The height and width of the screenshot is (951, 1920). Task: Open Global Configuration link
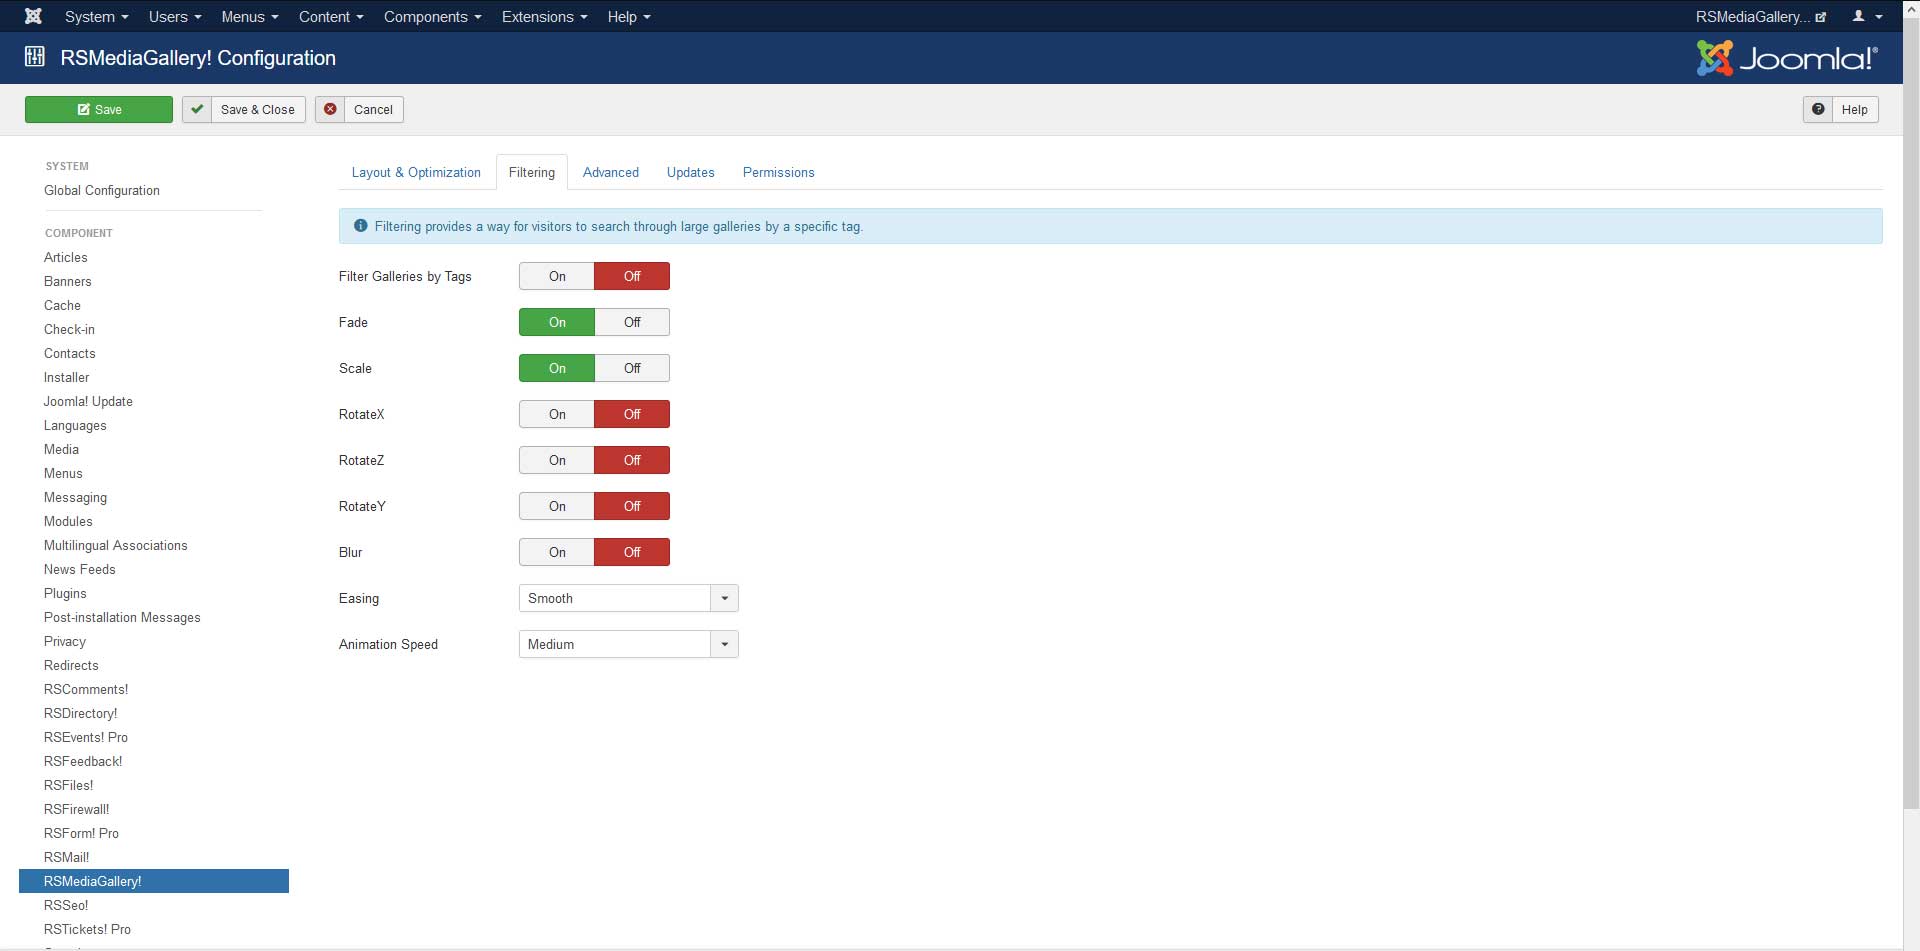pyautogui.click(x=102, y=190)
